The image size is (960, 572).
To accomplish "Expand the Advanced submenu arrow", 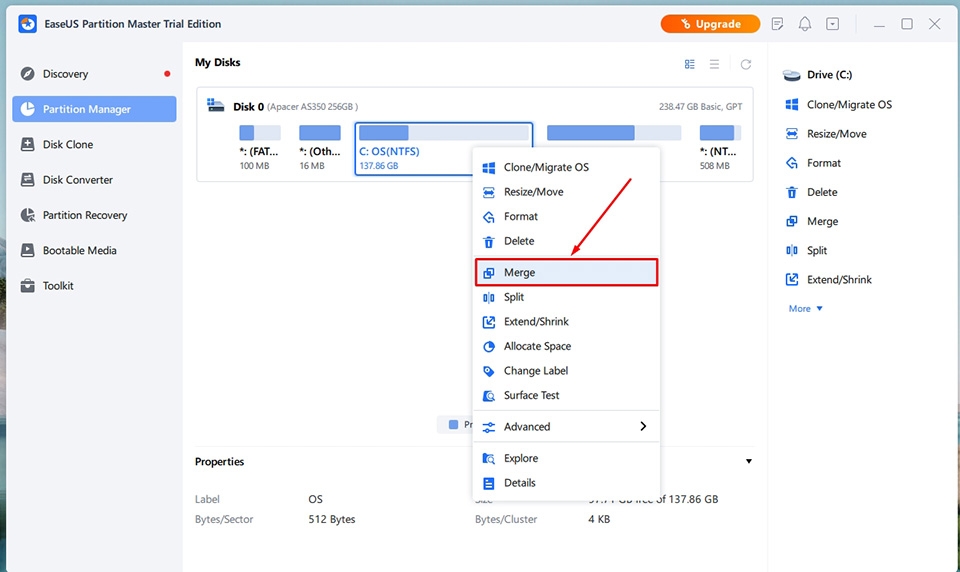I will (643, 426).
